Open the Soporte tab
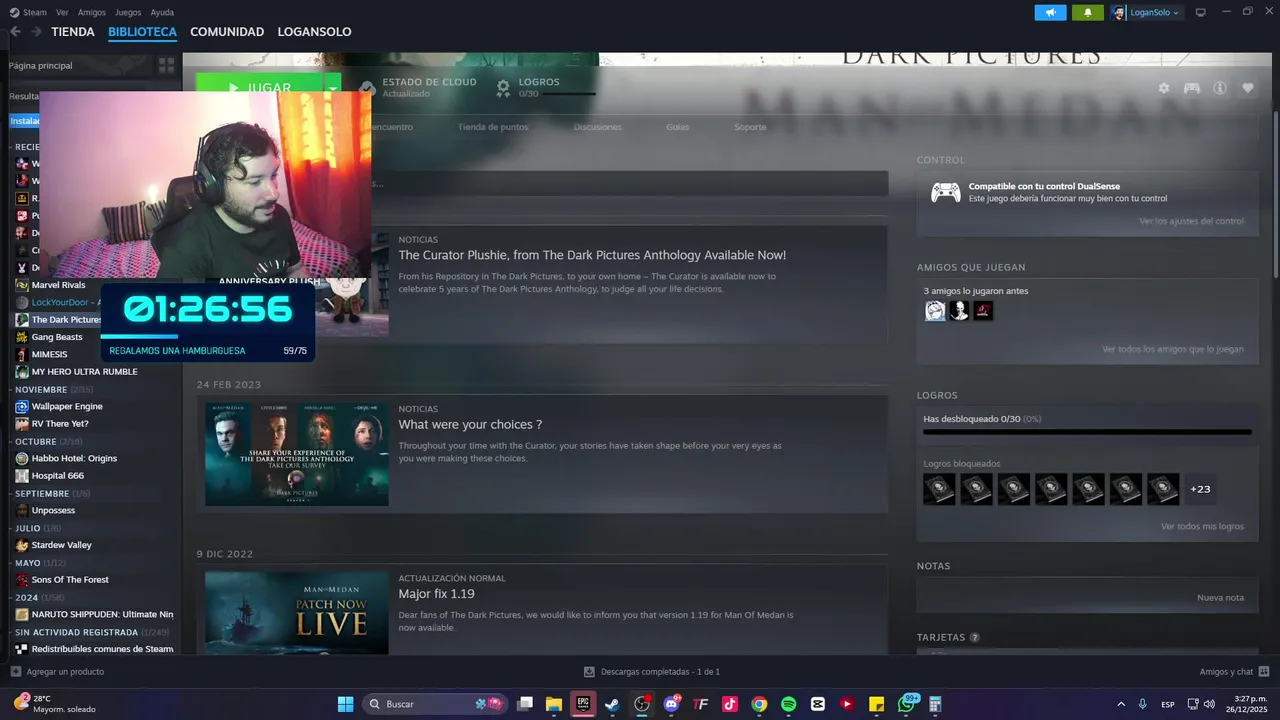Screen dimensions: 1280x720 point(750,127)
